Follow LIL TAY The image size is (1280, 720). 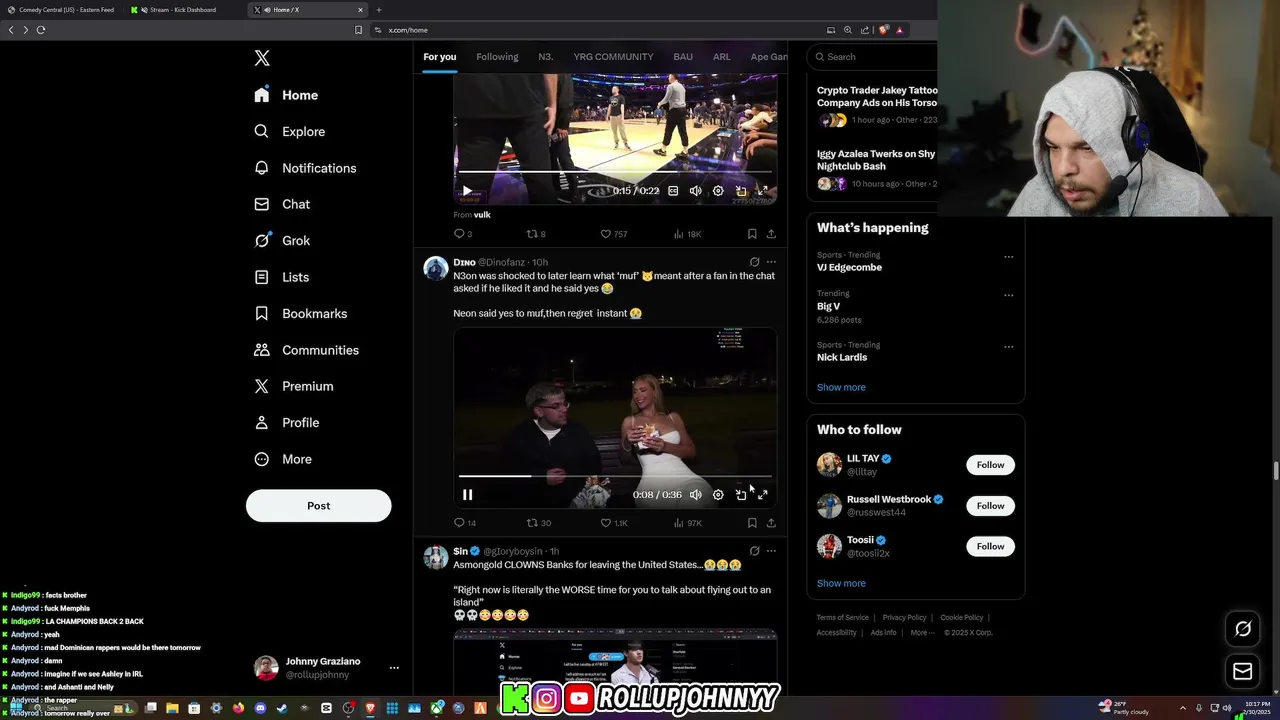pyautogui.click(x=990, y=465)
